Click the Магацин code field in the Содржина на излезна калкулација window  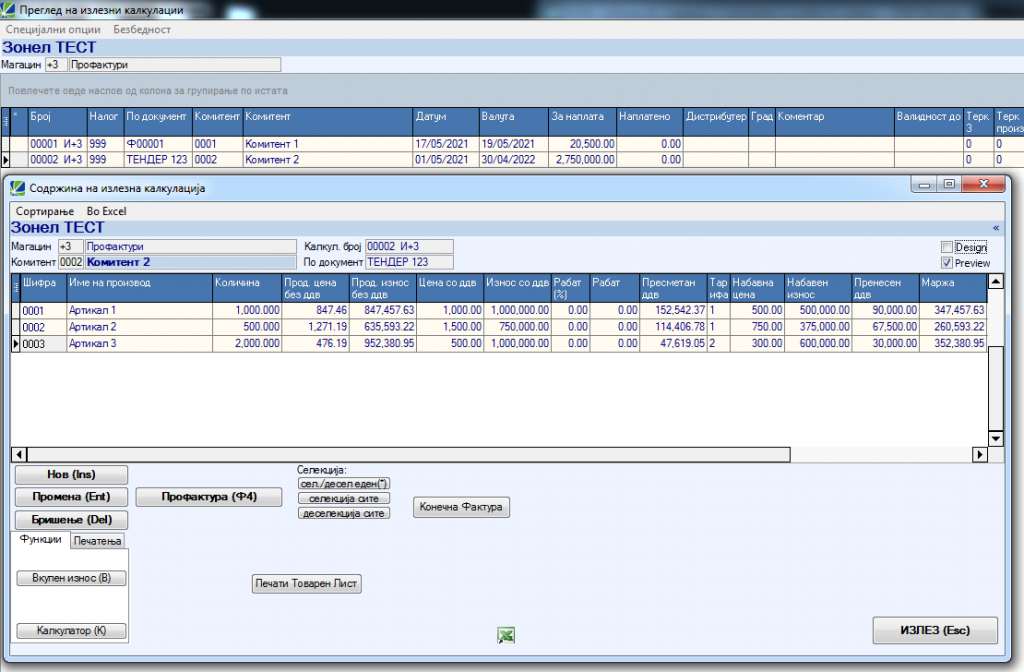pos(71,246)
